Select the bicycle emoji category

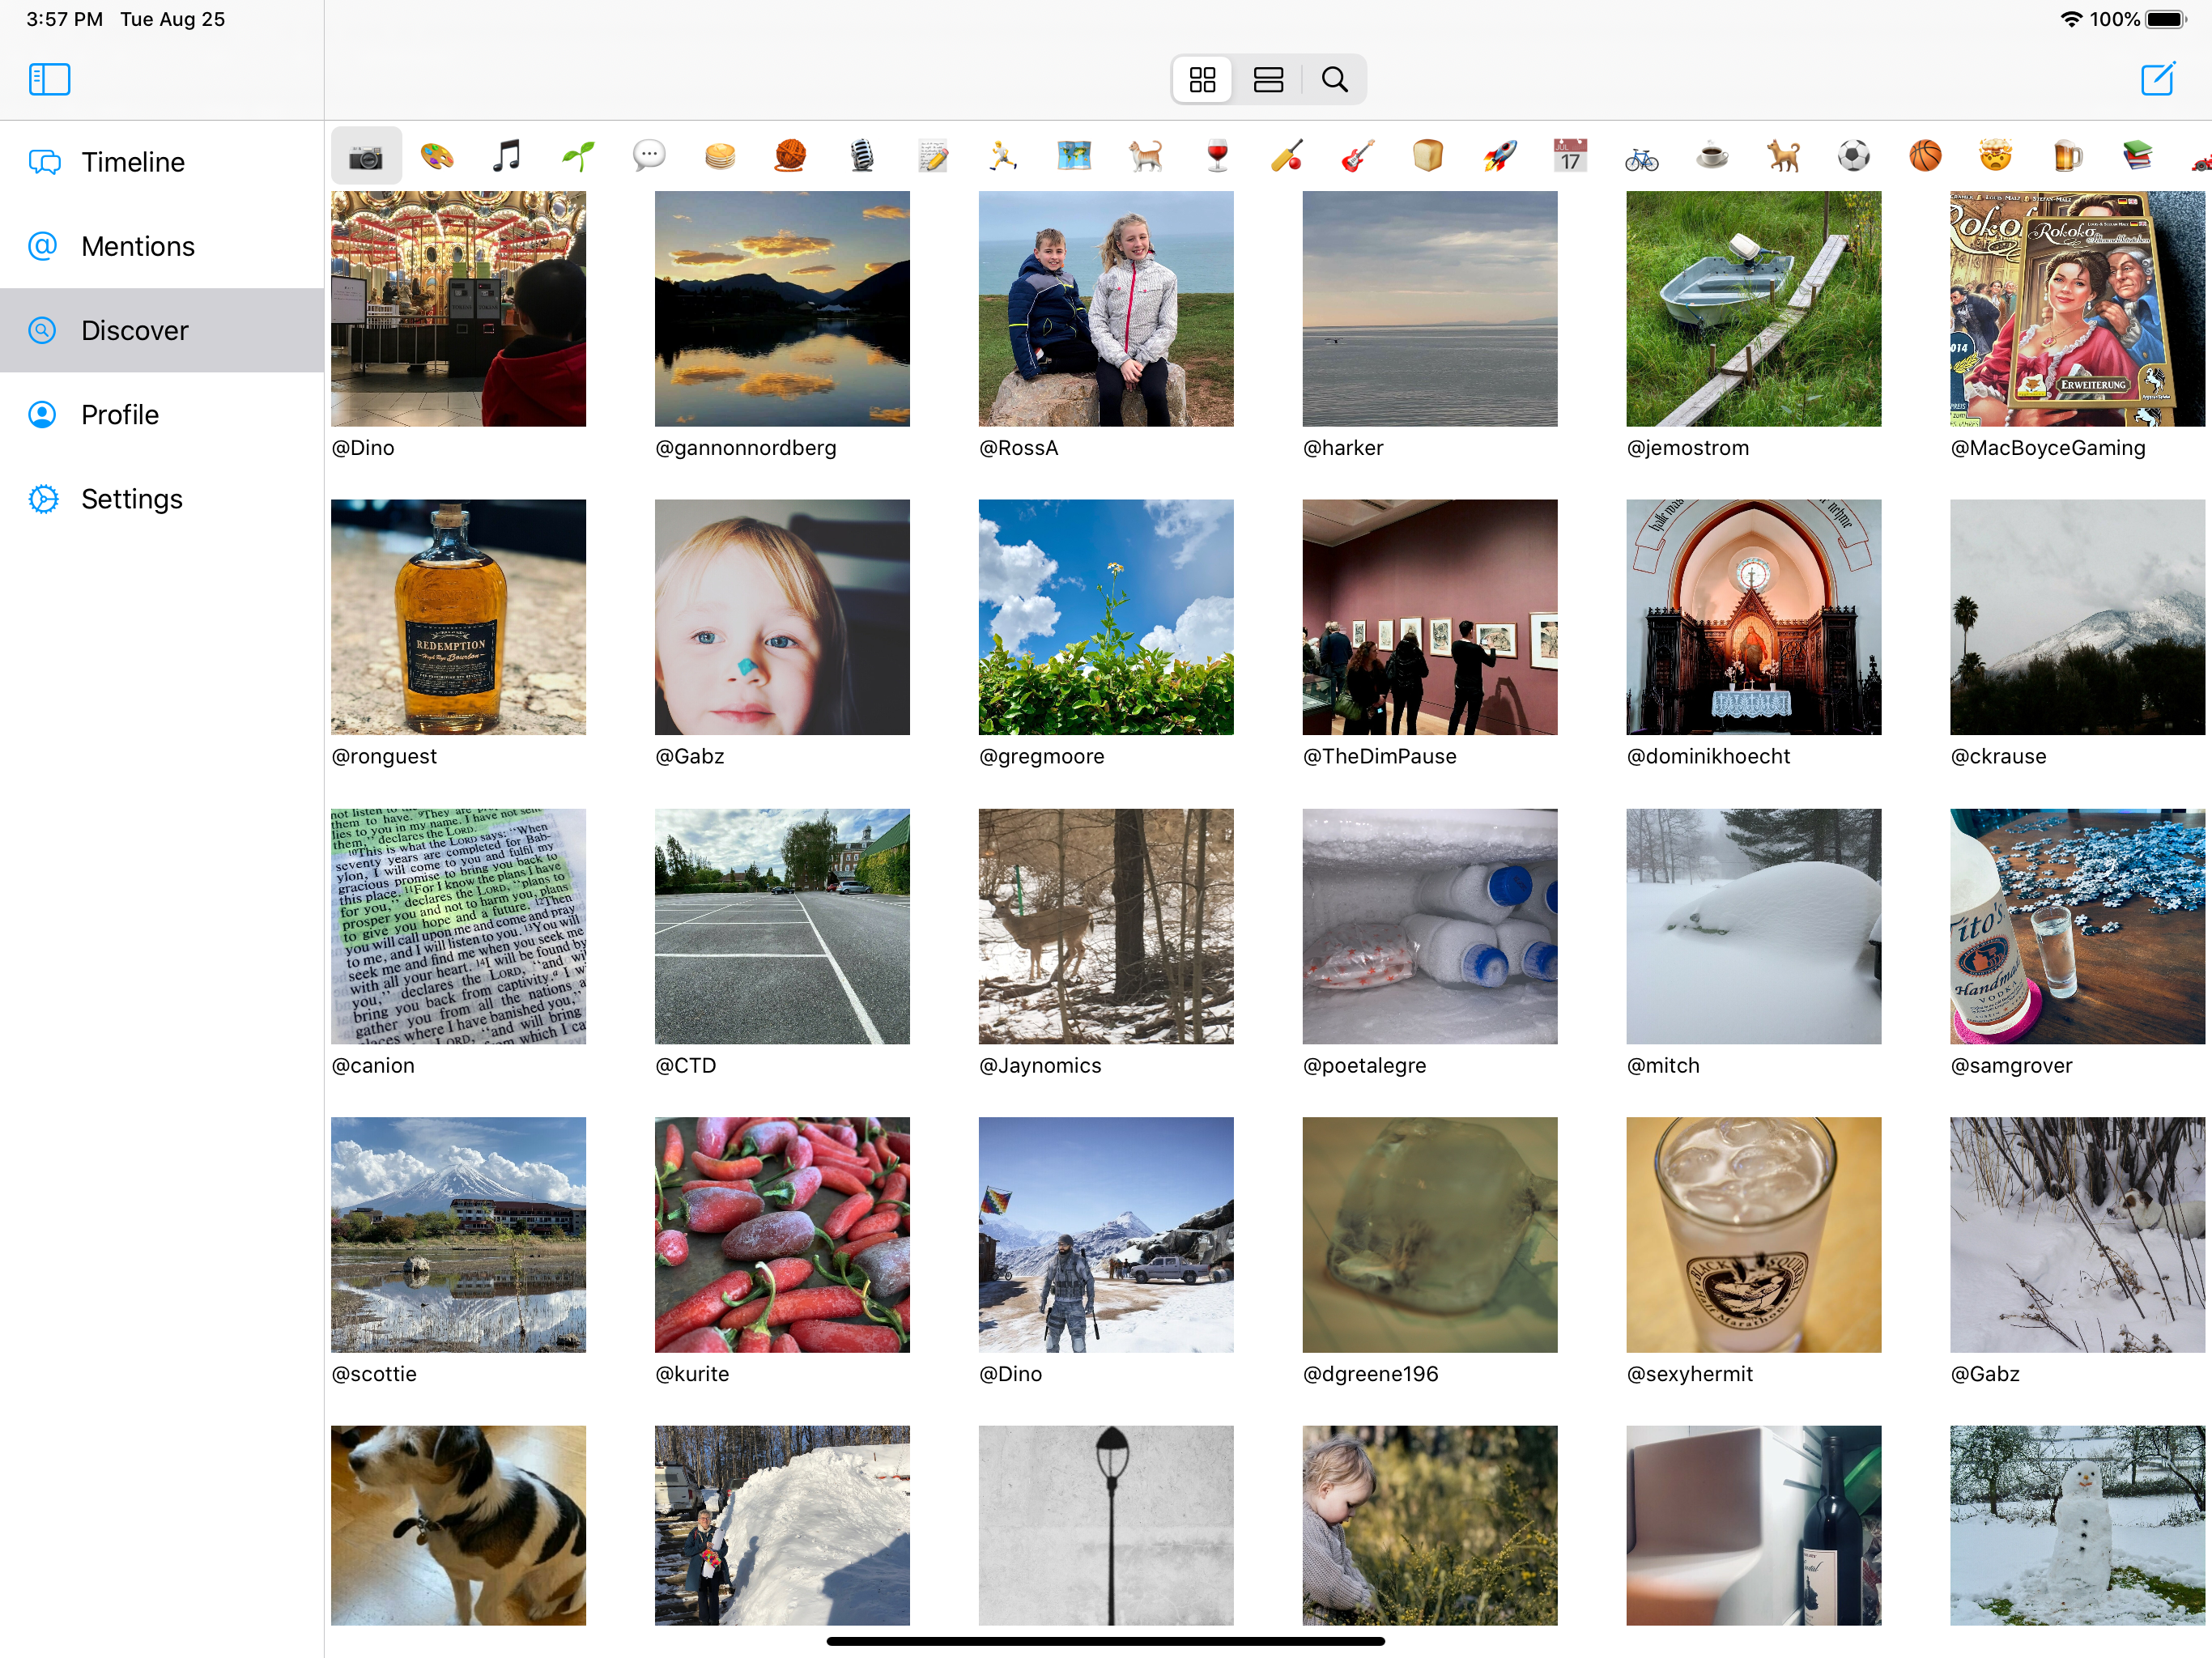point(1641,157)
